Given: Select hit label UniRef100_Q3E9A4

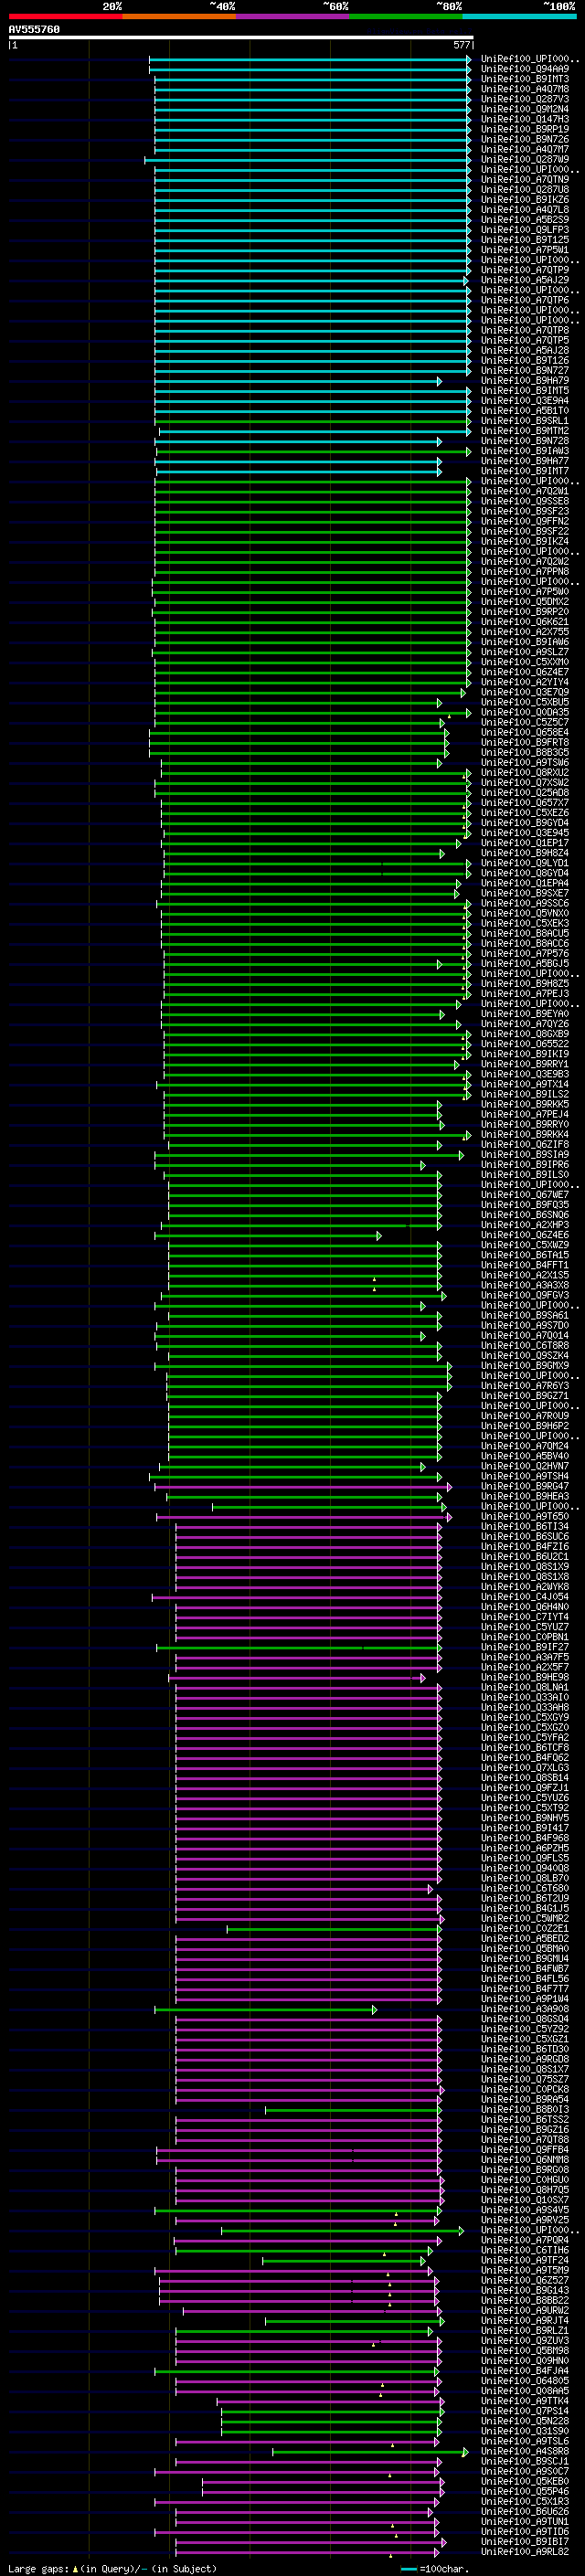Looking at the screenshot, I should click(x=525, y=401).
